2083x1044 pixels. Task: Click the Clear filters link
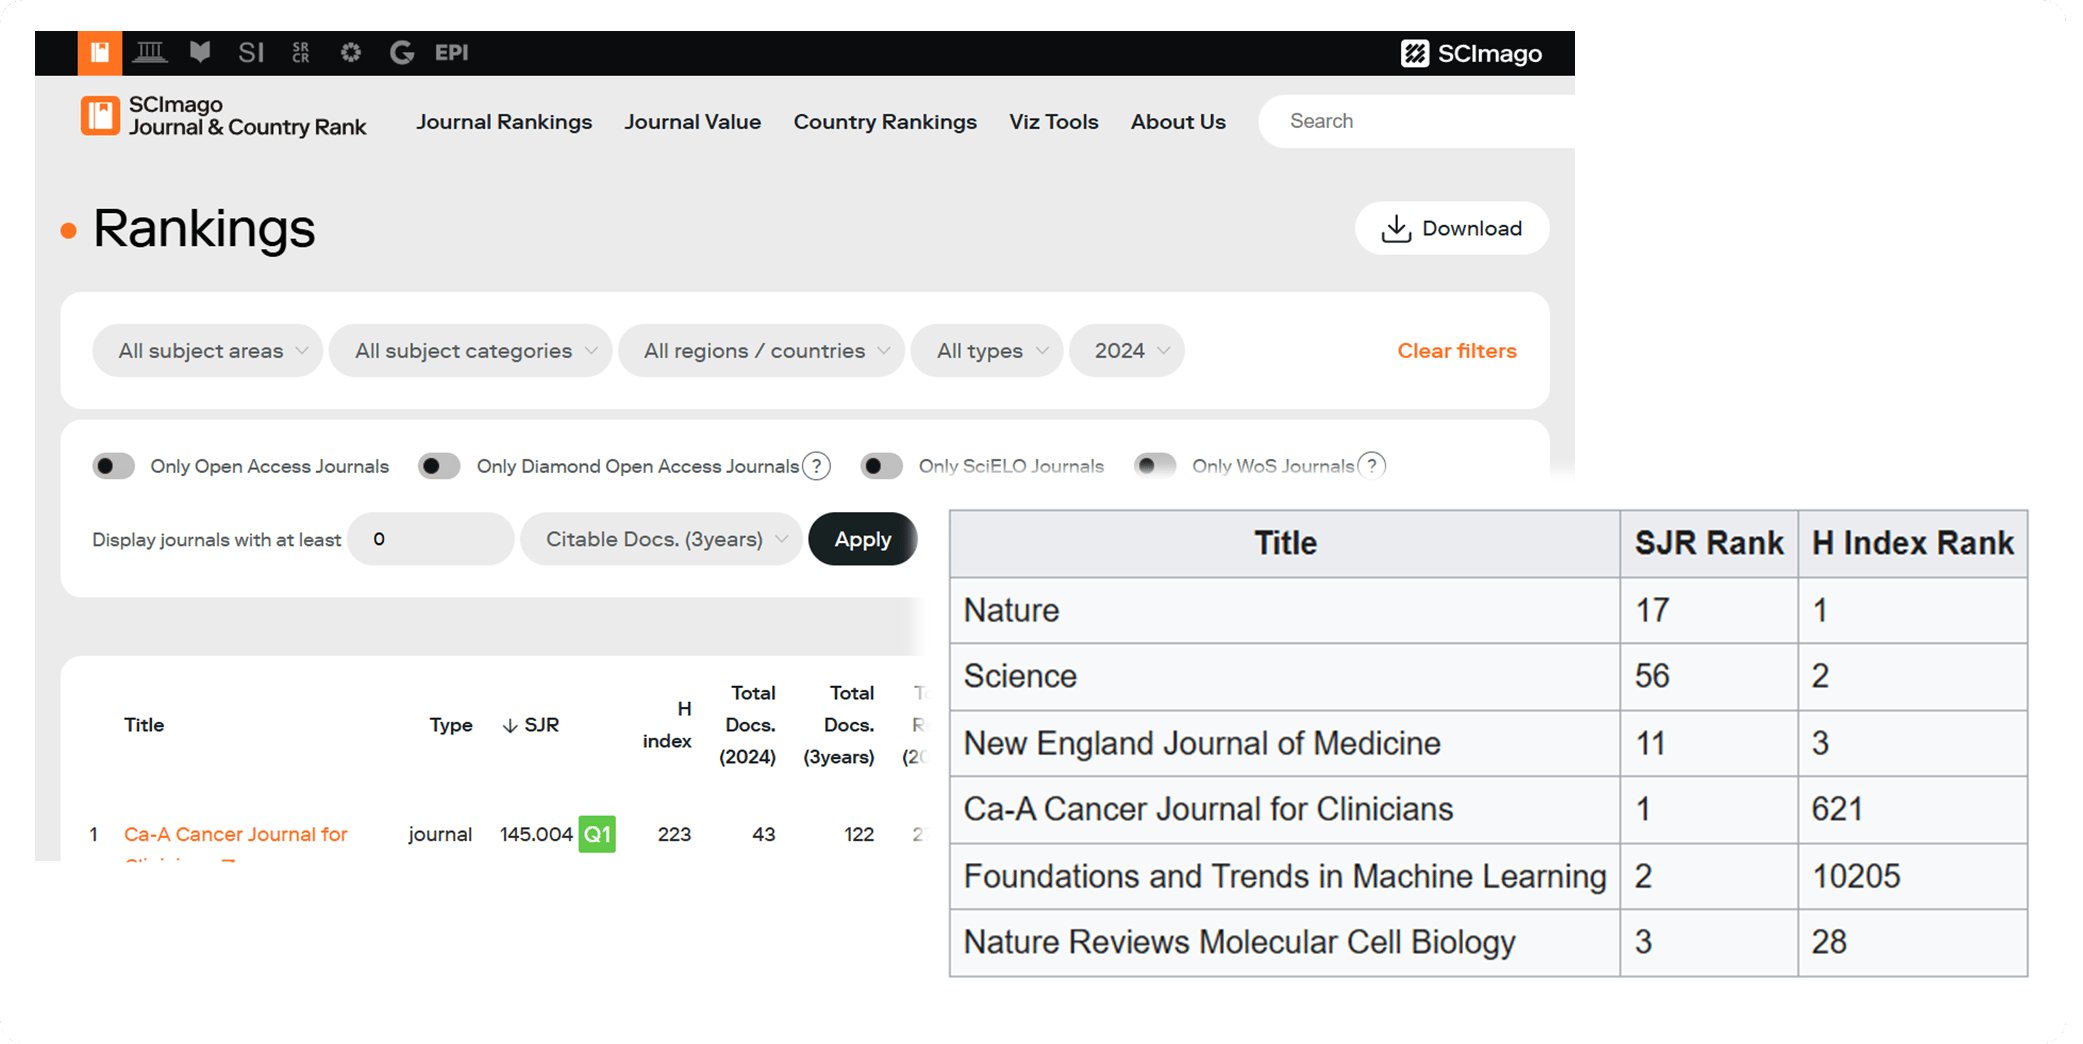(x=1456, y=351)
